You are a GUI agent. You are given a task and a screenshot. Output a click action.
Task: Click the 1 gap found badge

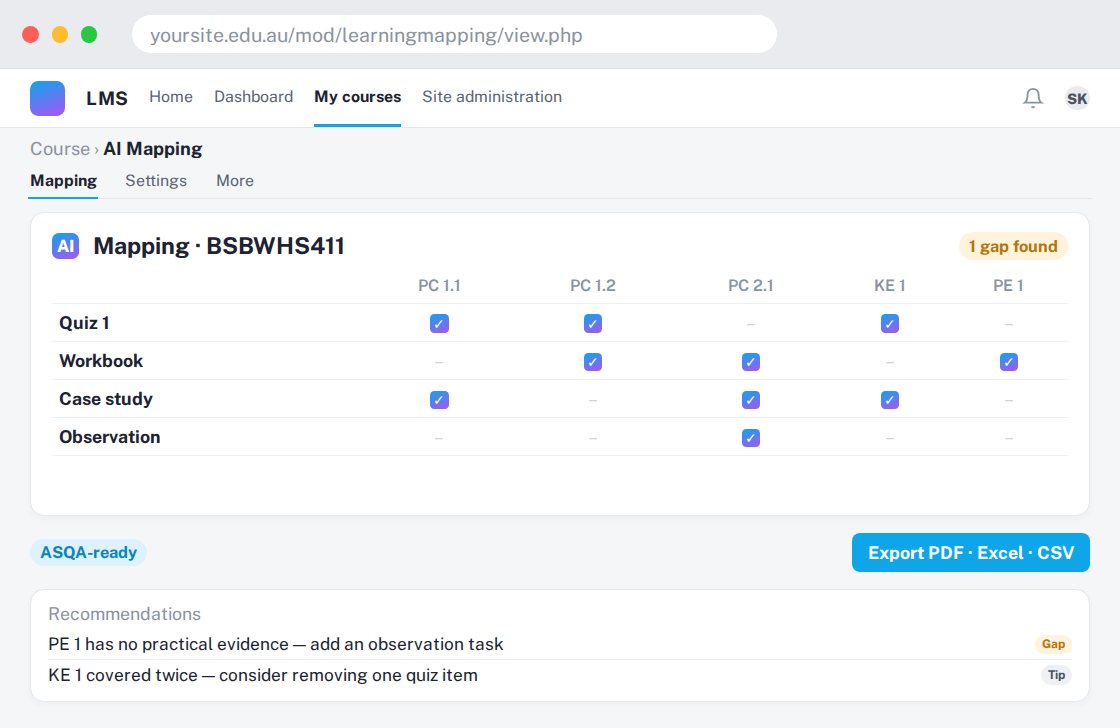click(x=1013, y=246)
